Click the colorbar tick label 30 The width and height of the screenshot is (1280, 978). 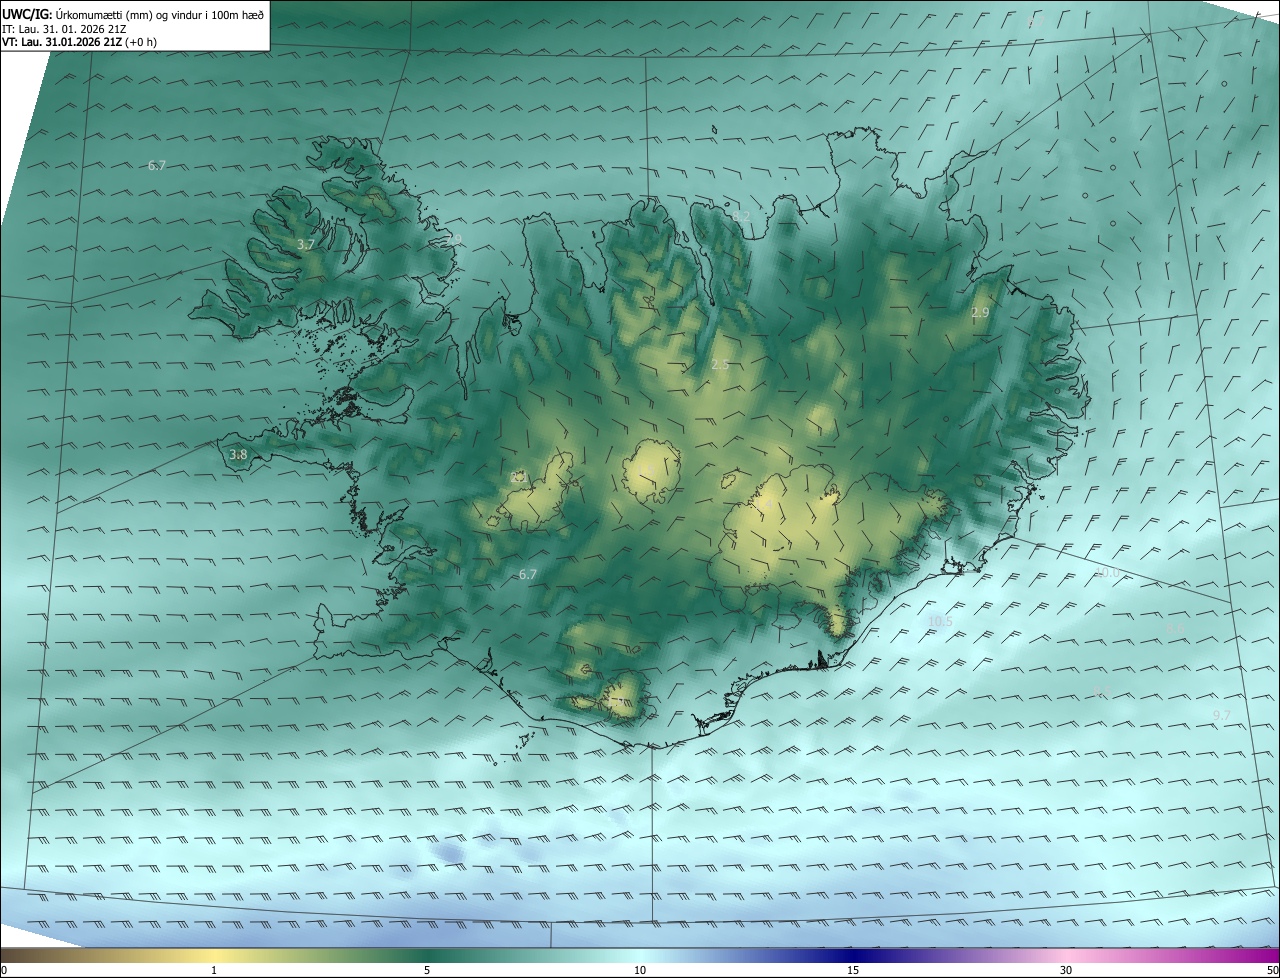[x=1066, y=970]
